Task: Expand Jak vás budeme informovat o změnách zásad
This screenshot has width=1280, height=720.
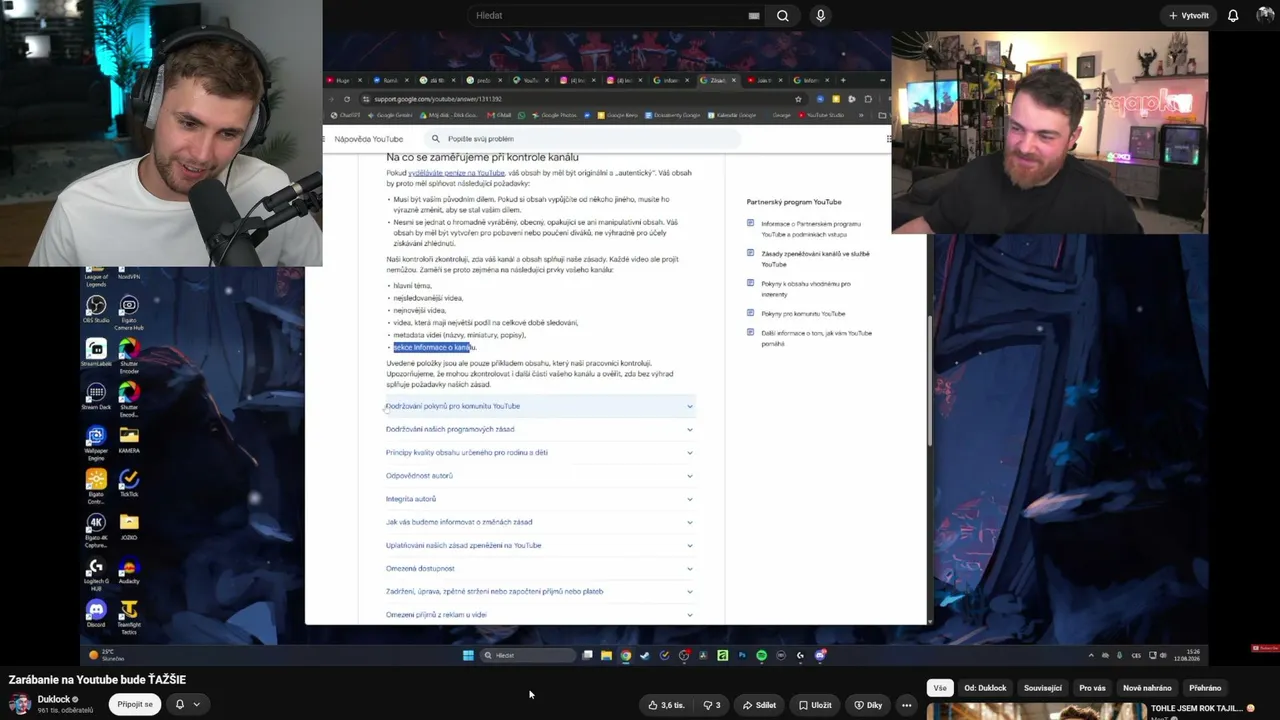Action: coord(540,522)
